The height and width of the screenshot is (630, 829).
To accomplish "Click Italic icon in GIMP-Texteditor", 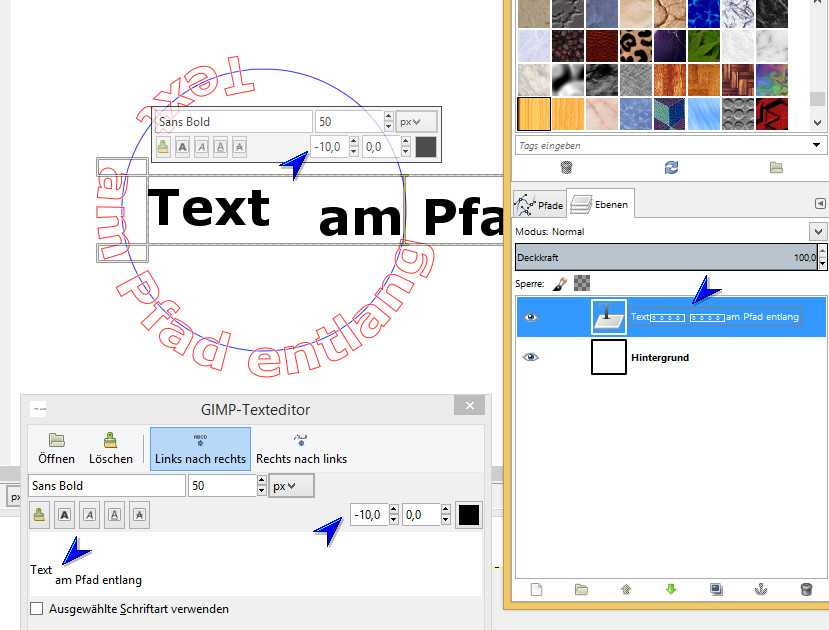I will [x=90, y=515].
